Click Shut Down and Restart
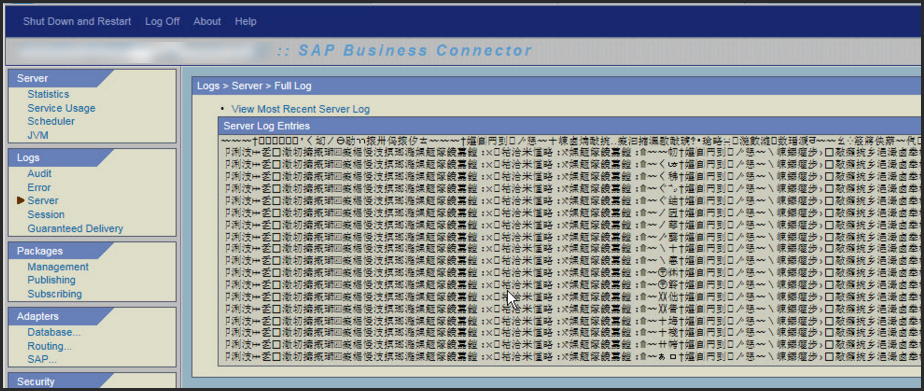The width and height of the screenshot is (924, 391). (x=77, y=21)
